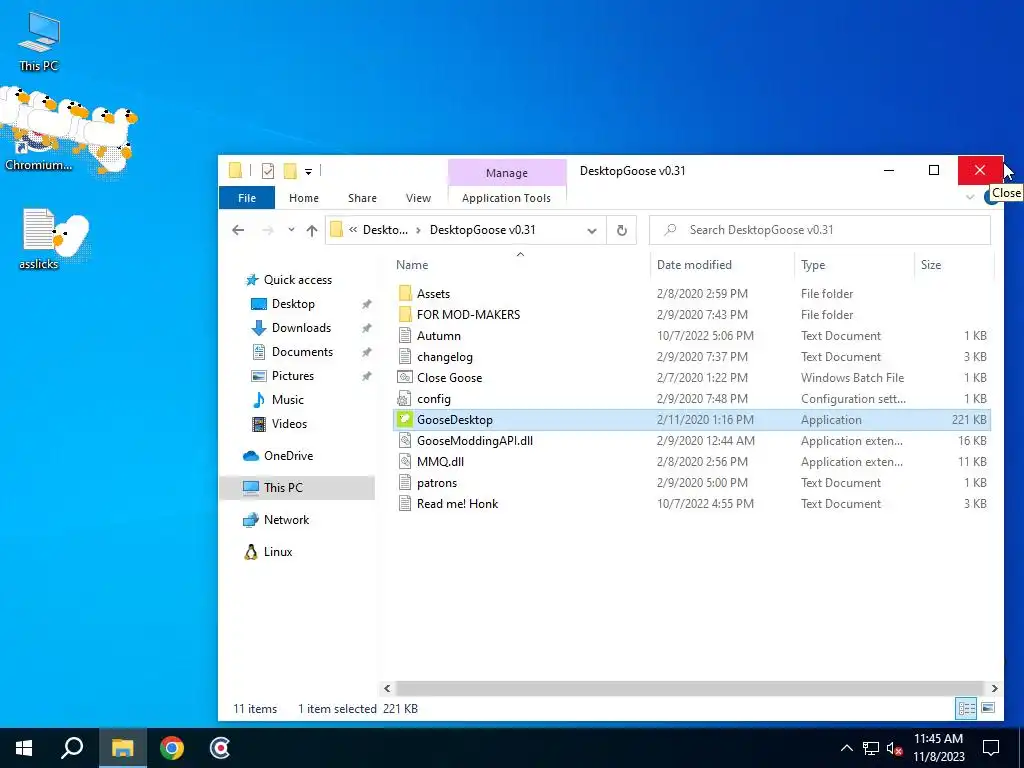
Task: Select the config settings file
Action: [692, 398]
